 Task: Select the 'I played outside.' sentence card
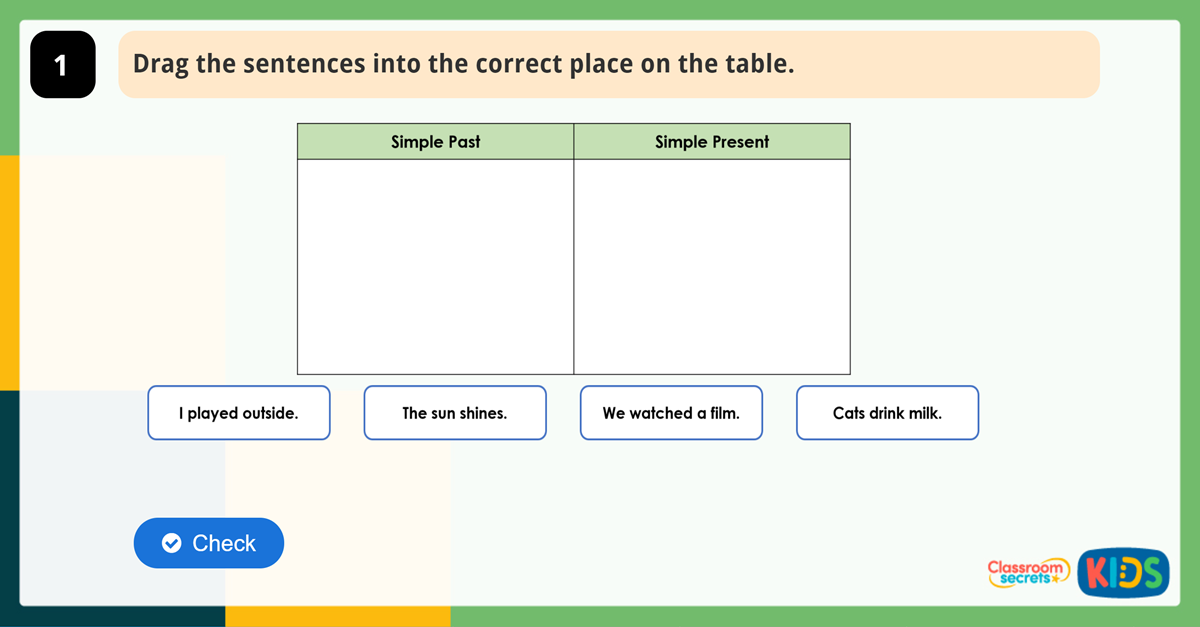click(x=238, y=412)
